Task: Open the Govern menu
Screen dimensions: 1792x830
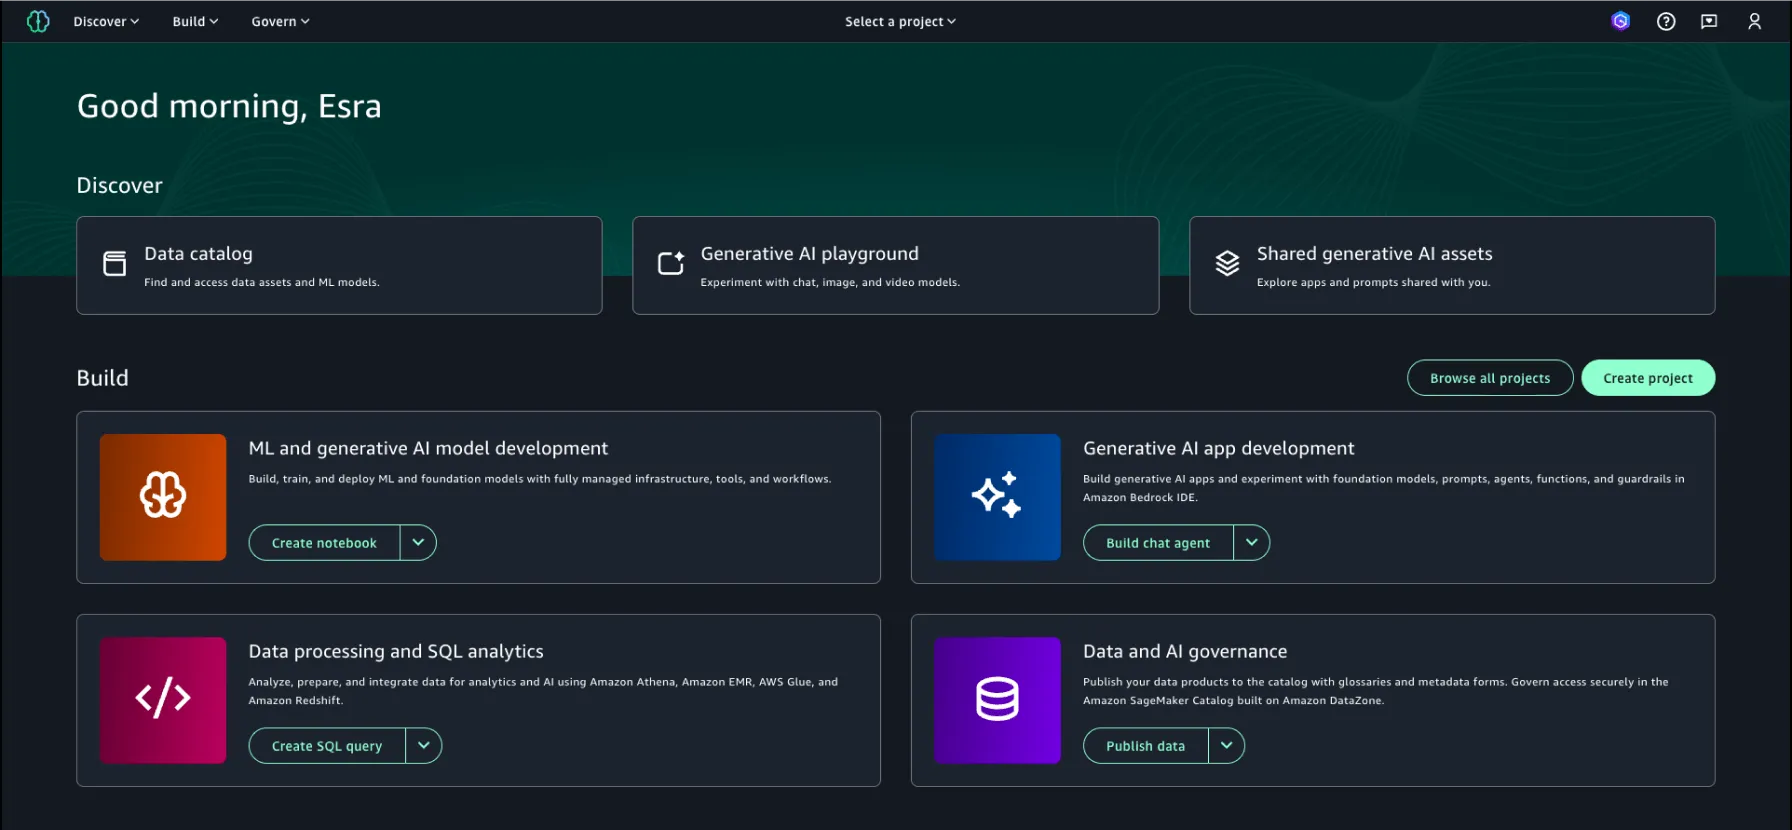Action: click(280, 21)
